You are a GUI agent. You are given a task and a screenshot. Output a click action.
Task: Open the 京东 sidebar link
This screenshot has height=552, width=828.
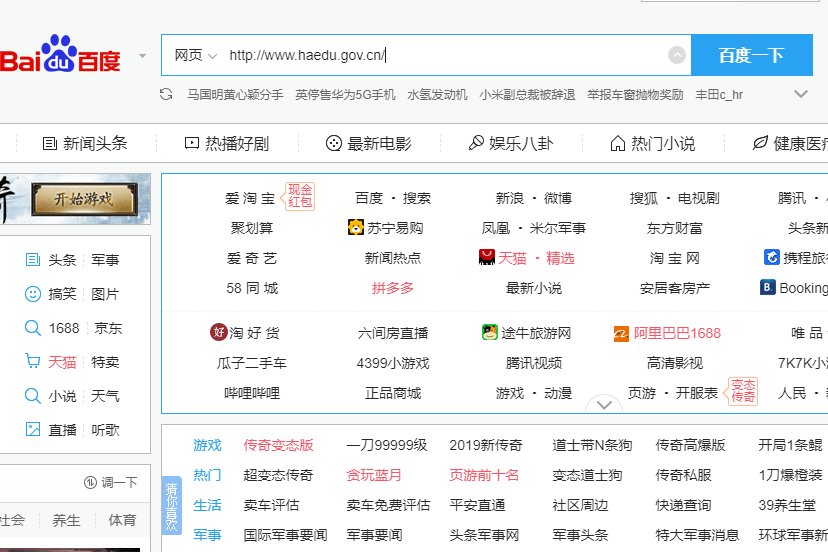pos(108,328)
